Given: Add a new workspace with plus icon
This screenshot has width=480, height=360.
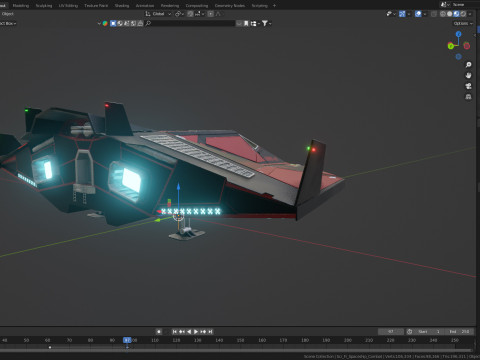Looking at the screenshot, I should (x=274, y=6).
